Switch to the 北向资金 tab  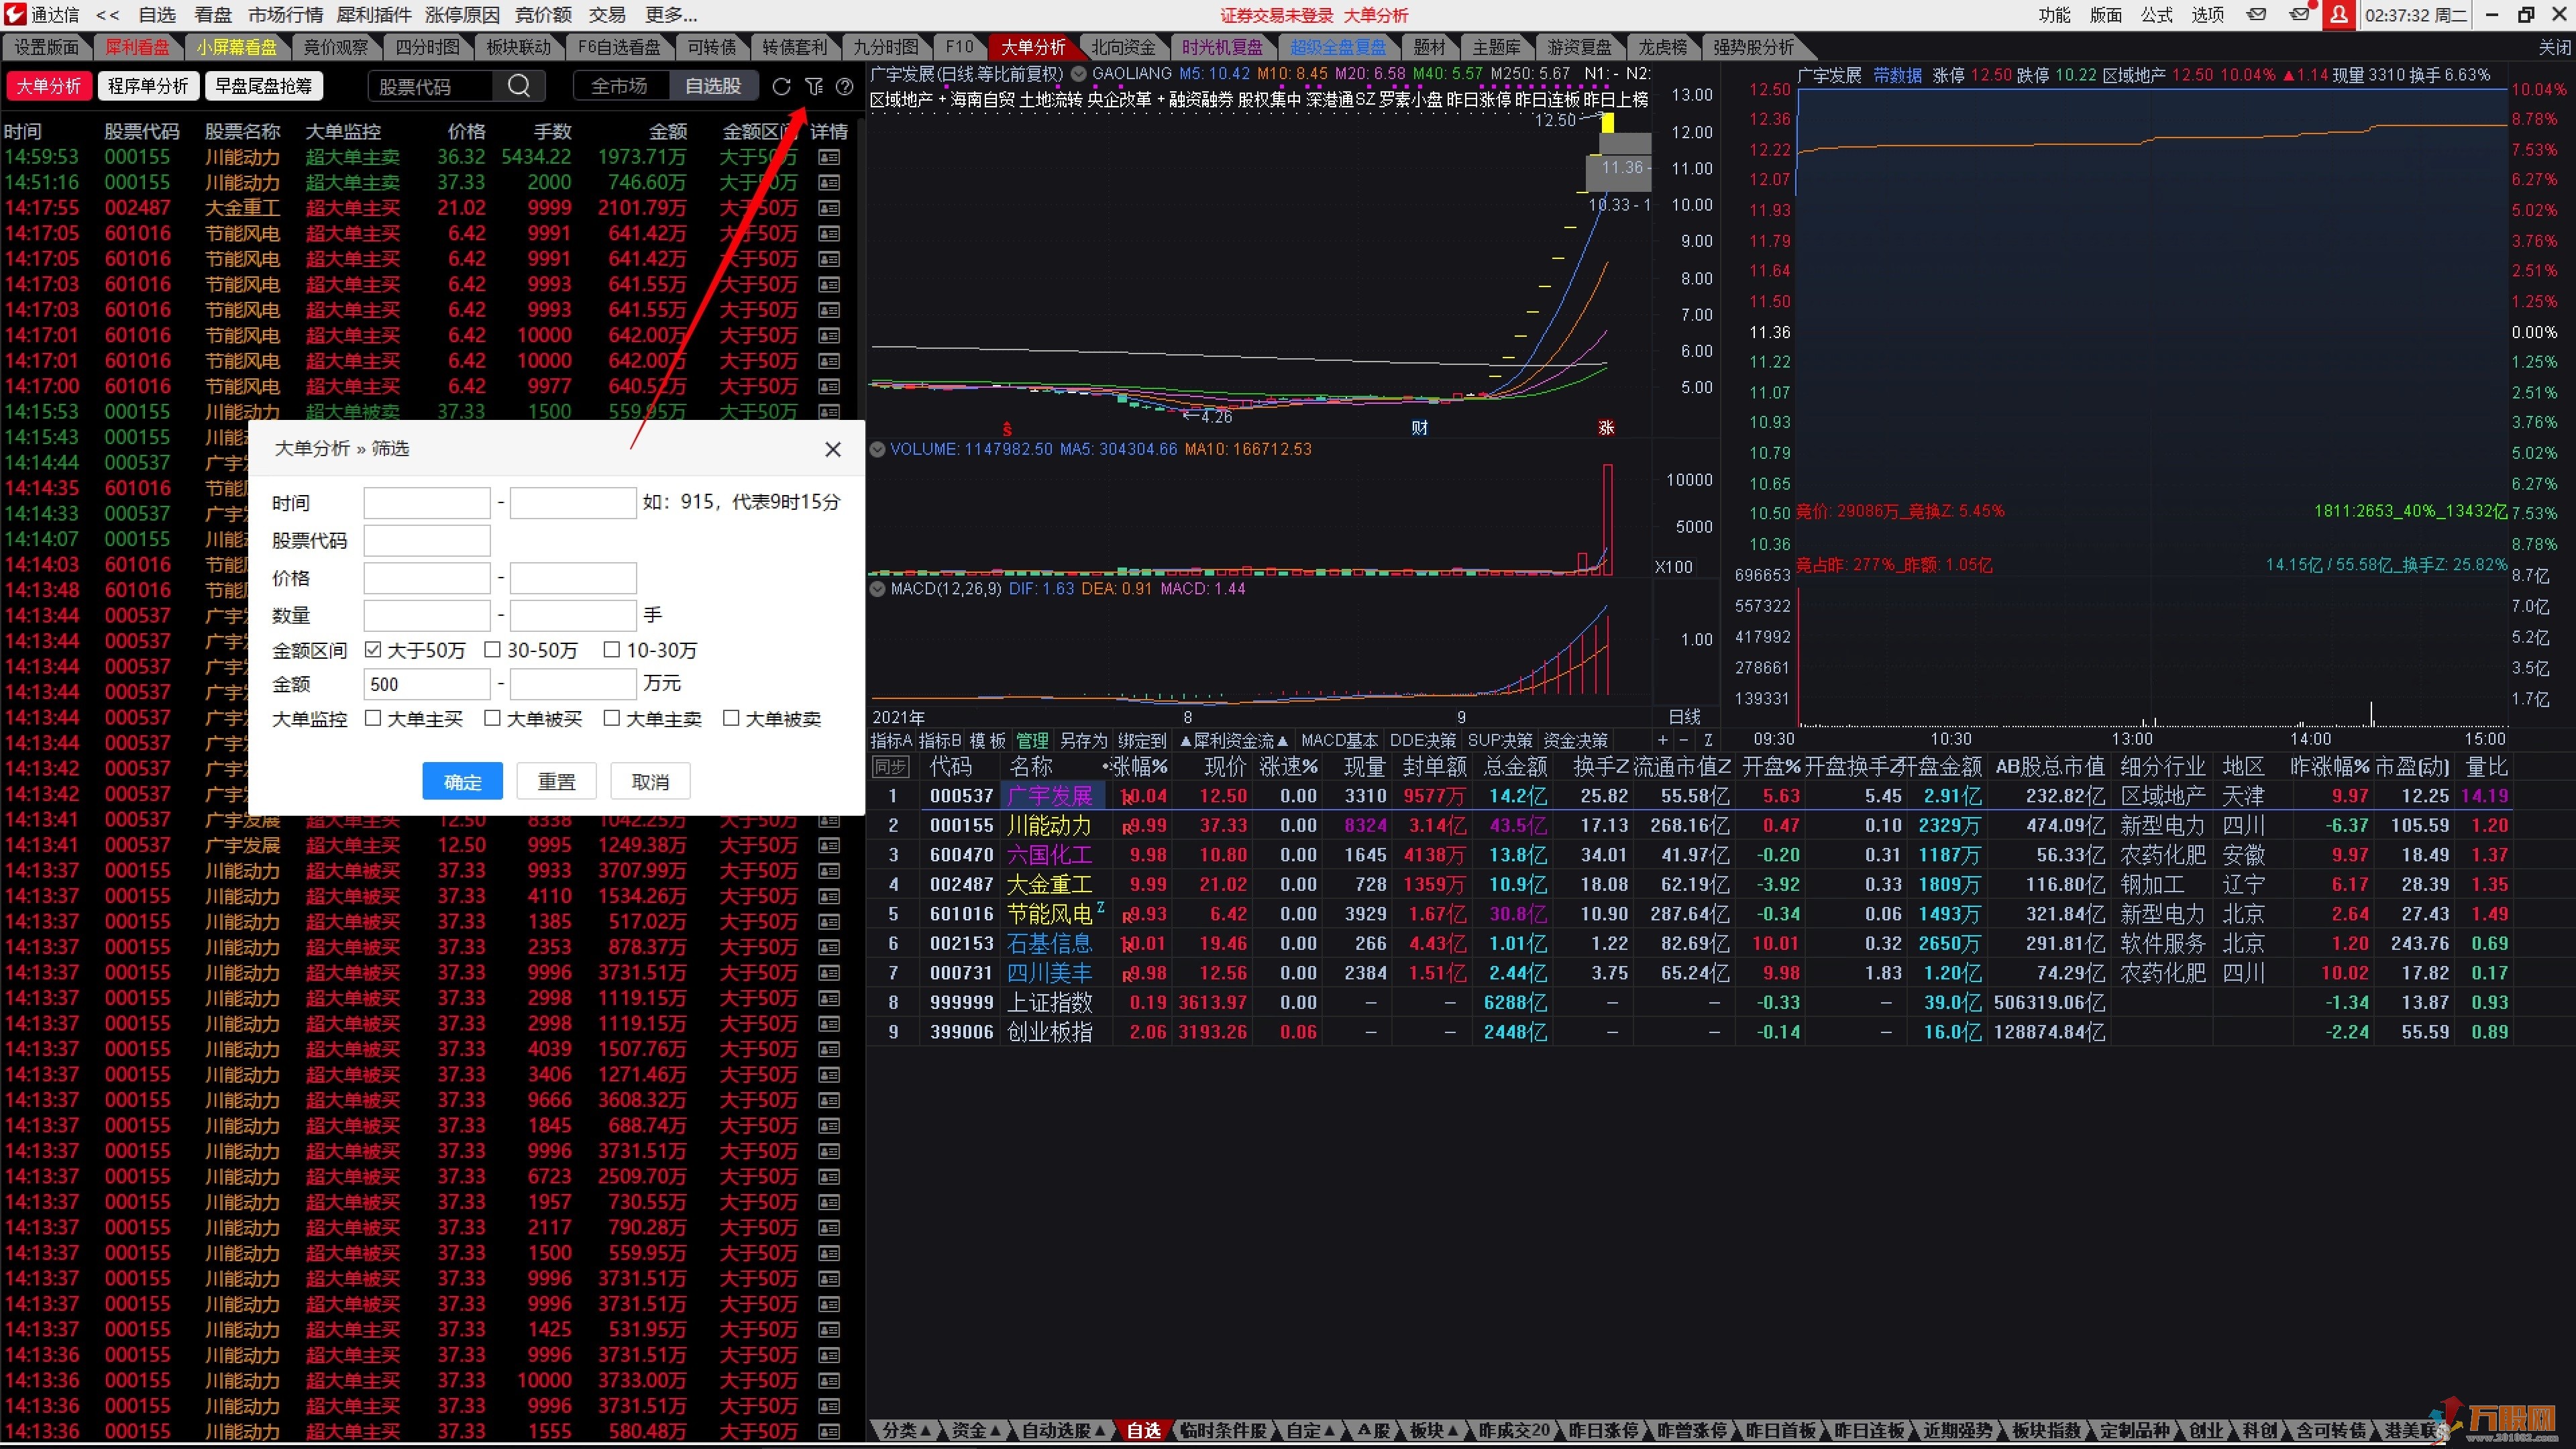click(x=1123, y=47)
